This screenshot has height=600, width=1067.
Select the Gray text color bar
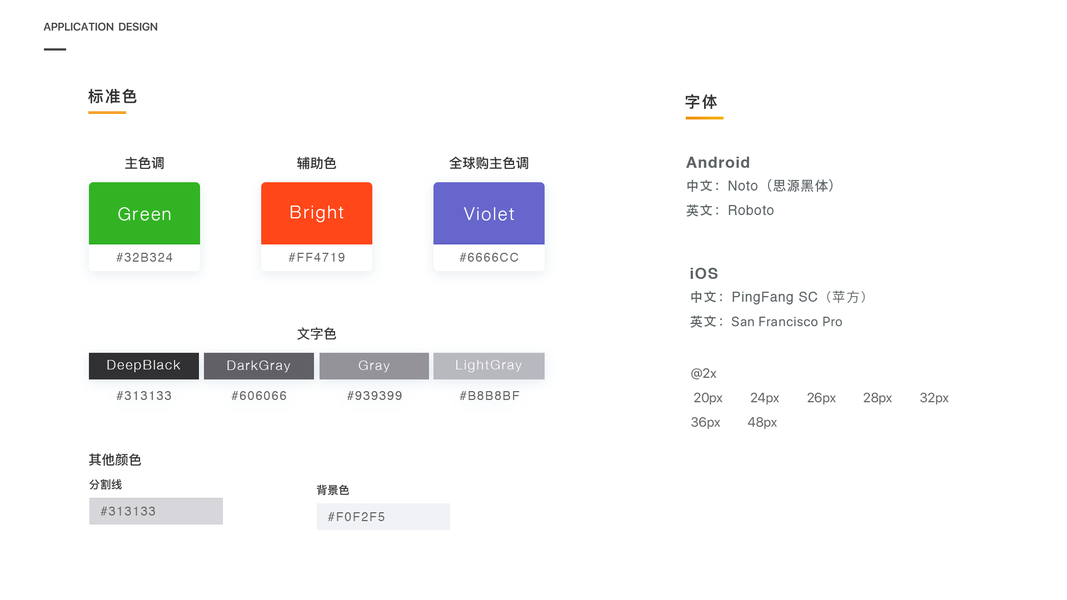pos(374,366)
